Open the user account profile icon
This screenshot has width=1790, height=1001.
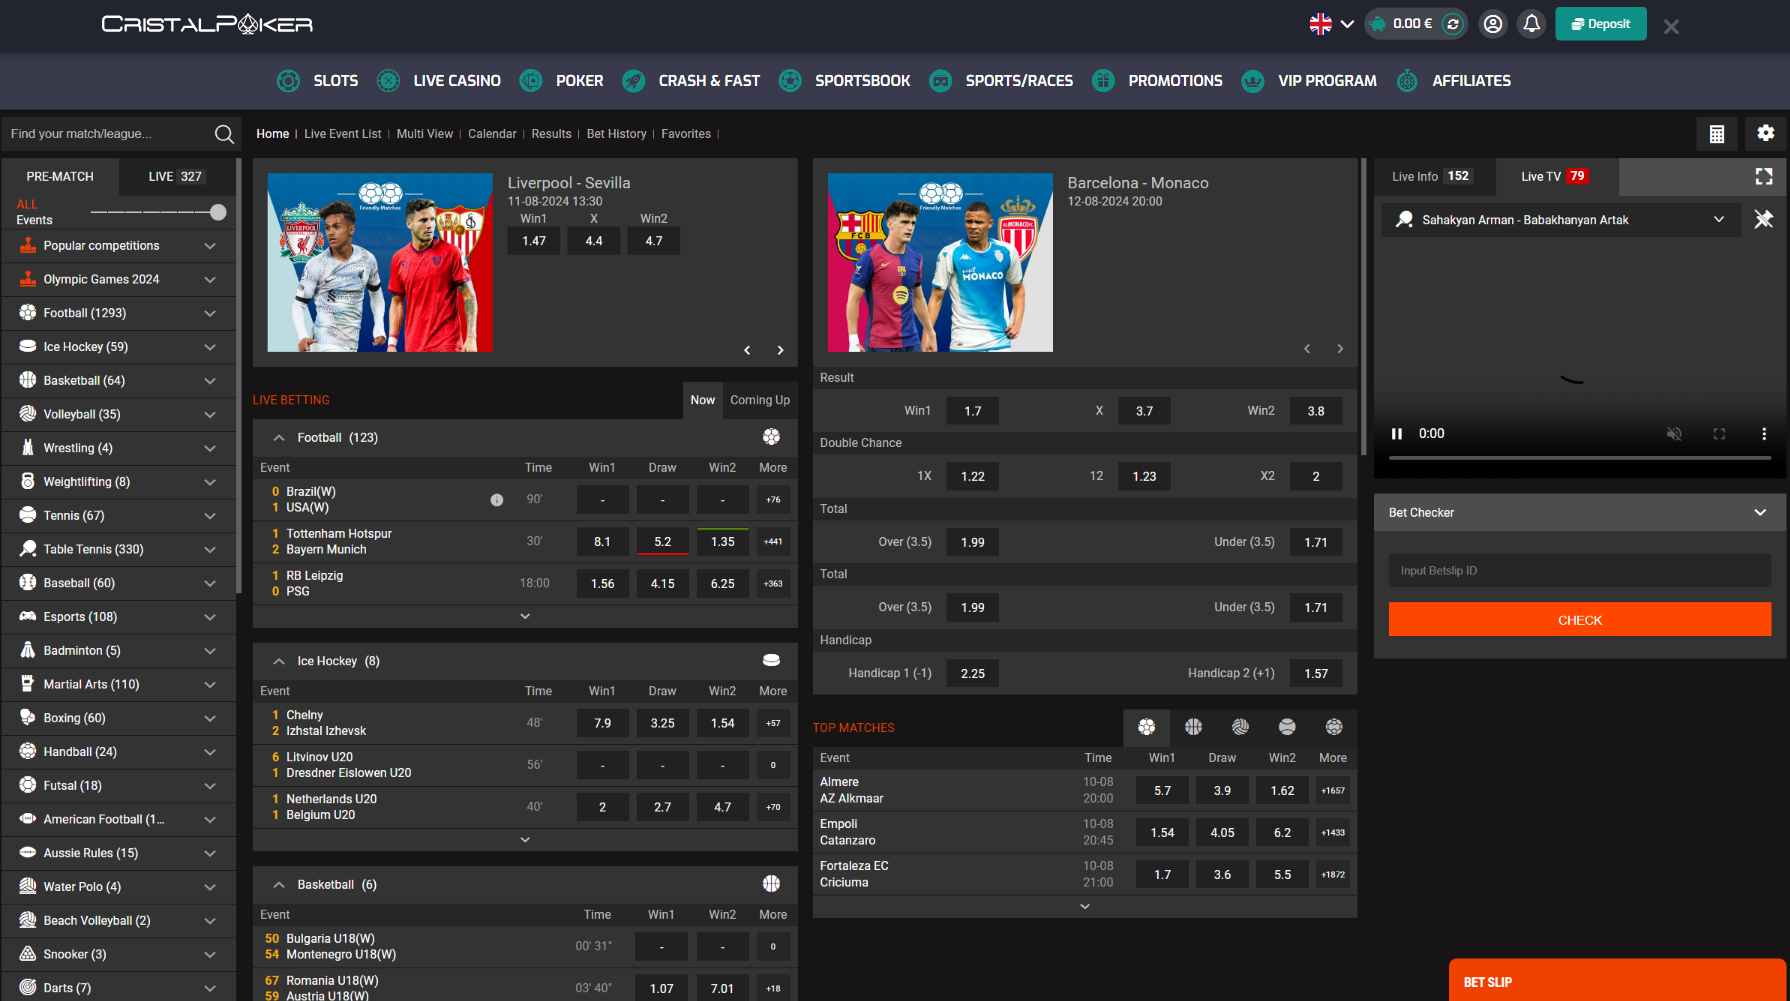[1492, 24]
